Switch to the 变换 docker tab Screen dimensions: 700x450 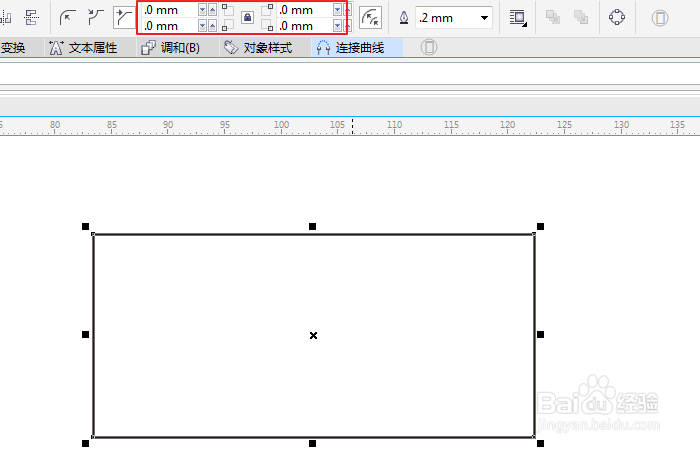(21, 47)
